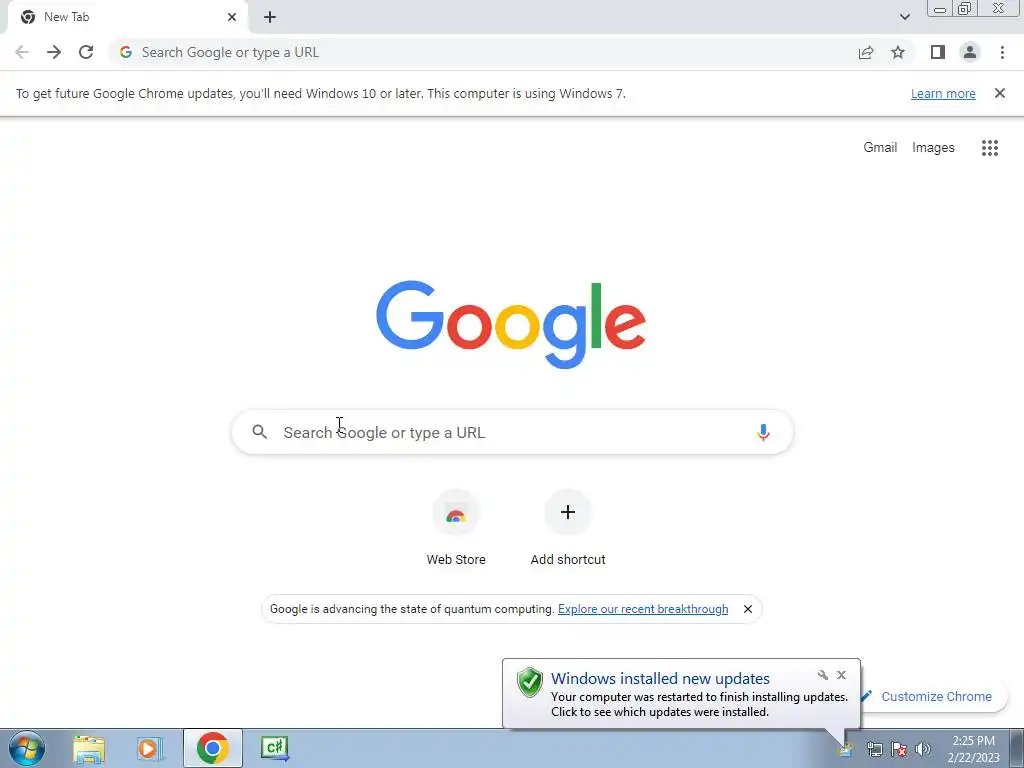
Task: Open Explore our recent breakthrough link
Action: 643,609
